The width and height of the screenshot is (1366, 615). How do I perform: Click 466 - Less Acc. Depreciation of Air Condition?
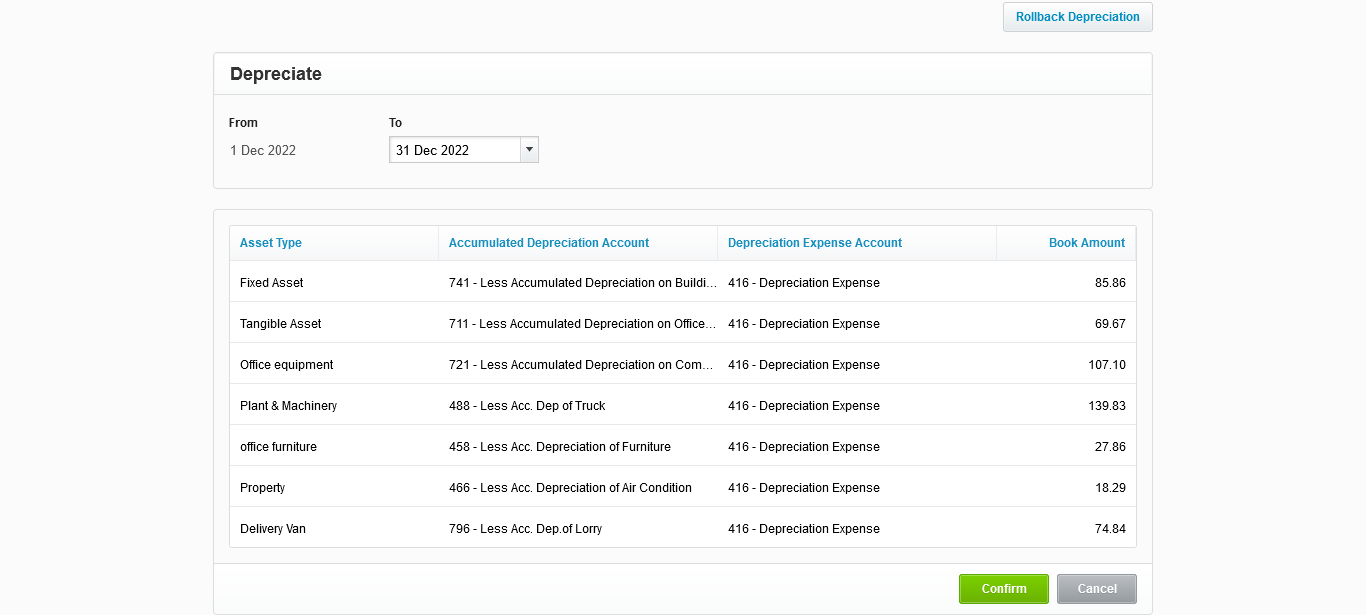(x=571, y=488)
